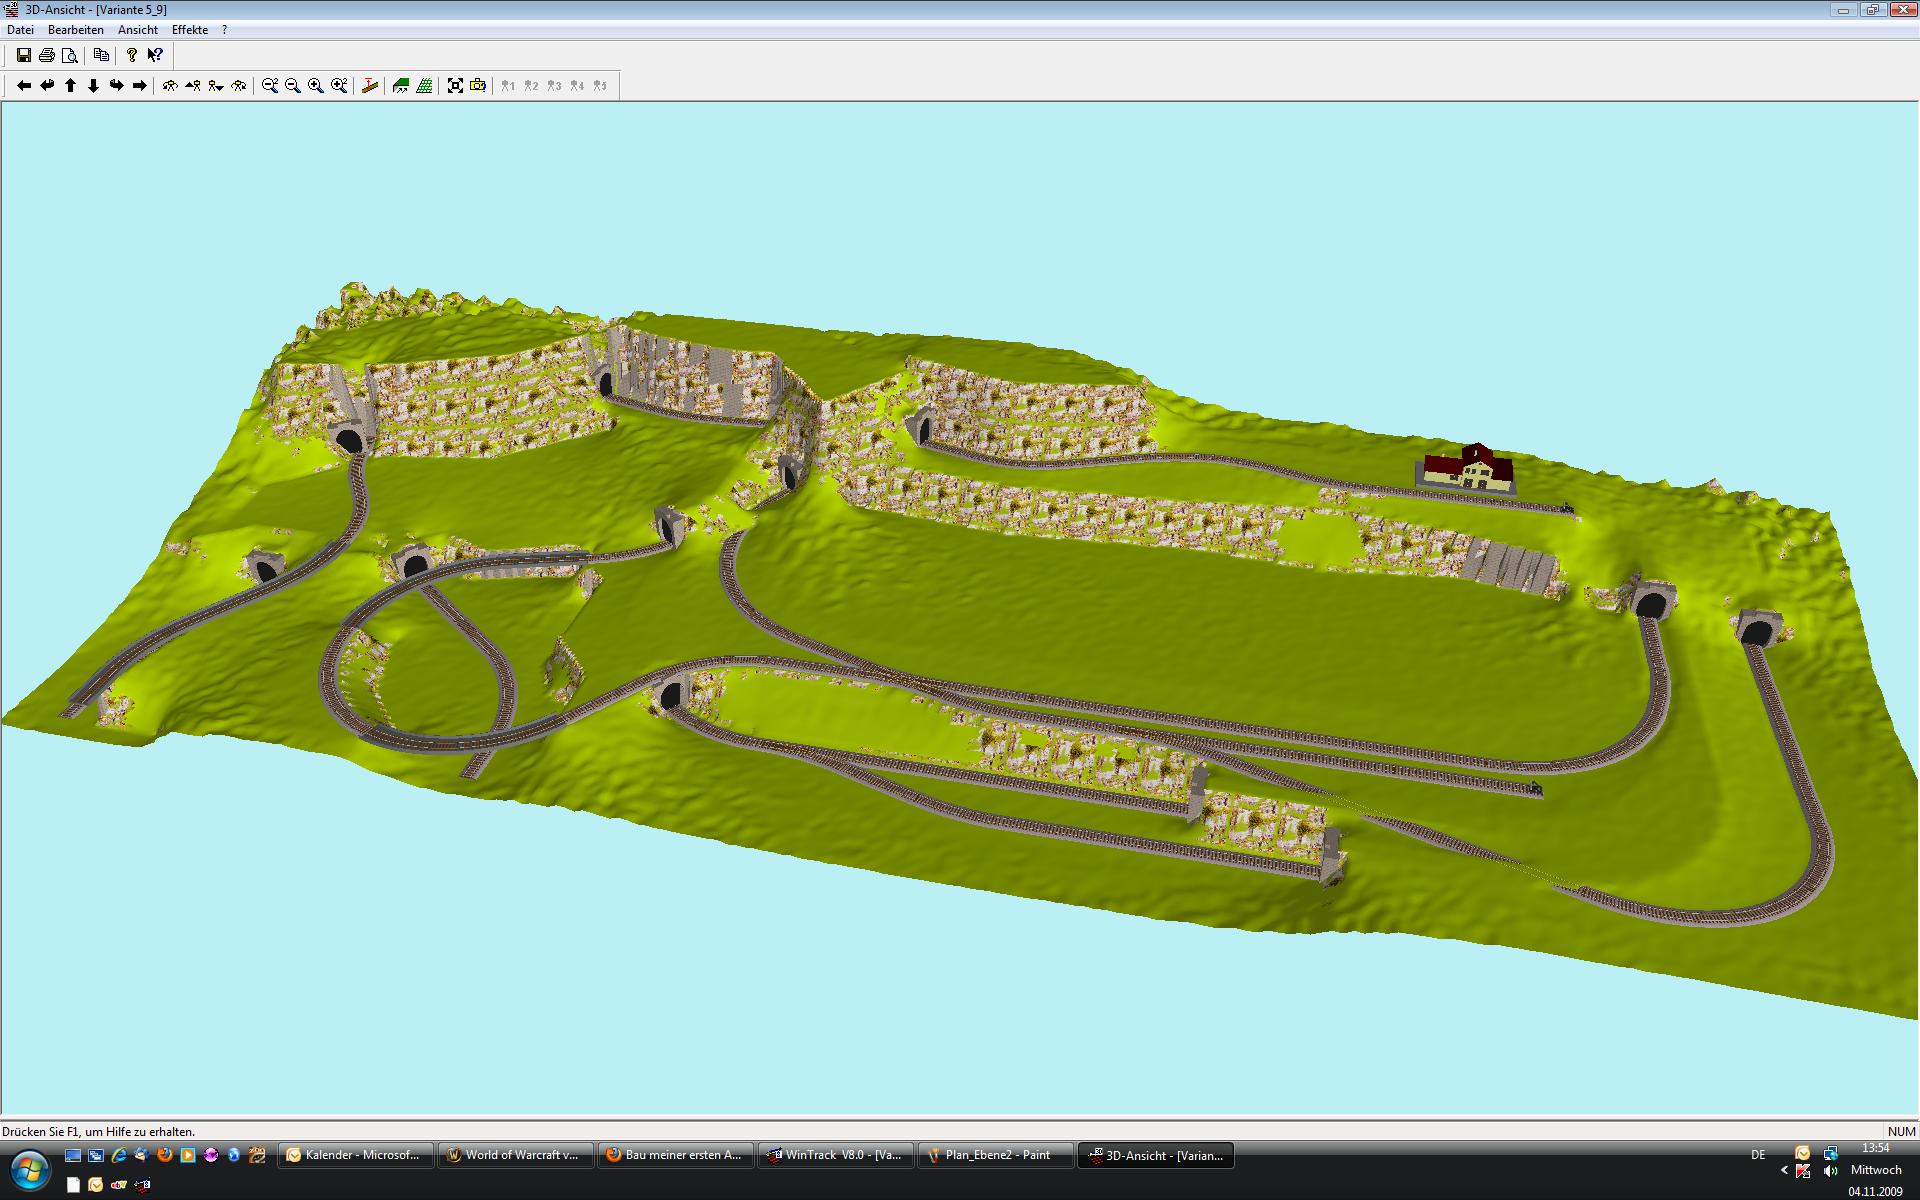Click the fit-to-window view icon
The width and height of the screenshot is (1920, 1200).
point(455,86)
